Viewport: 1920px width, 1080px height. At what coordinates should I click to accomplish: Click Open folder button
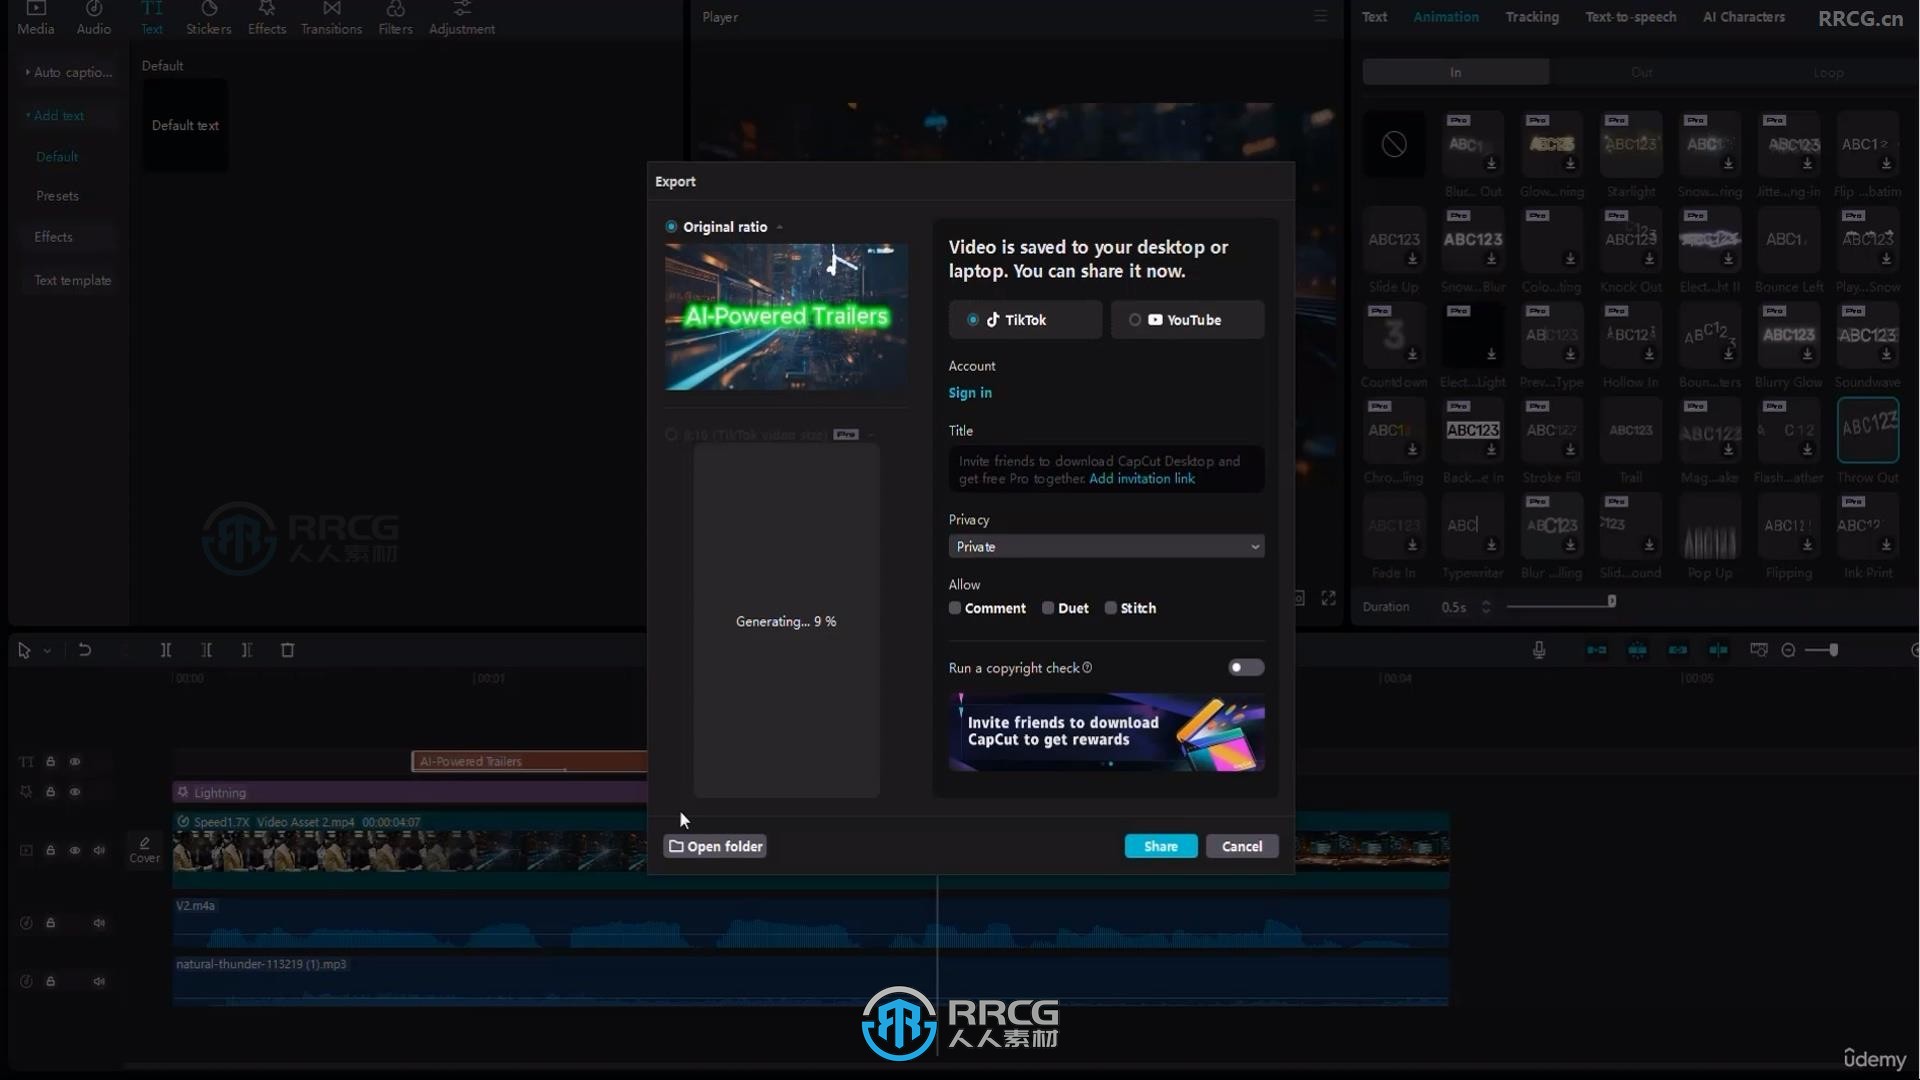715,846
